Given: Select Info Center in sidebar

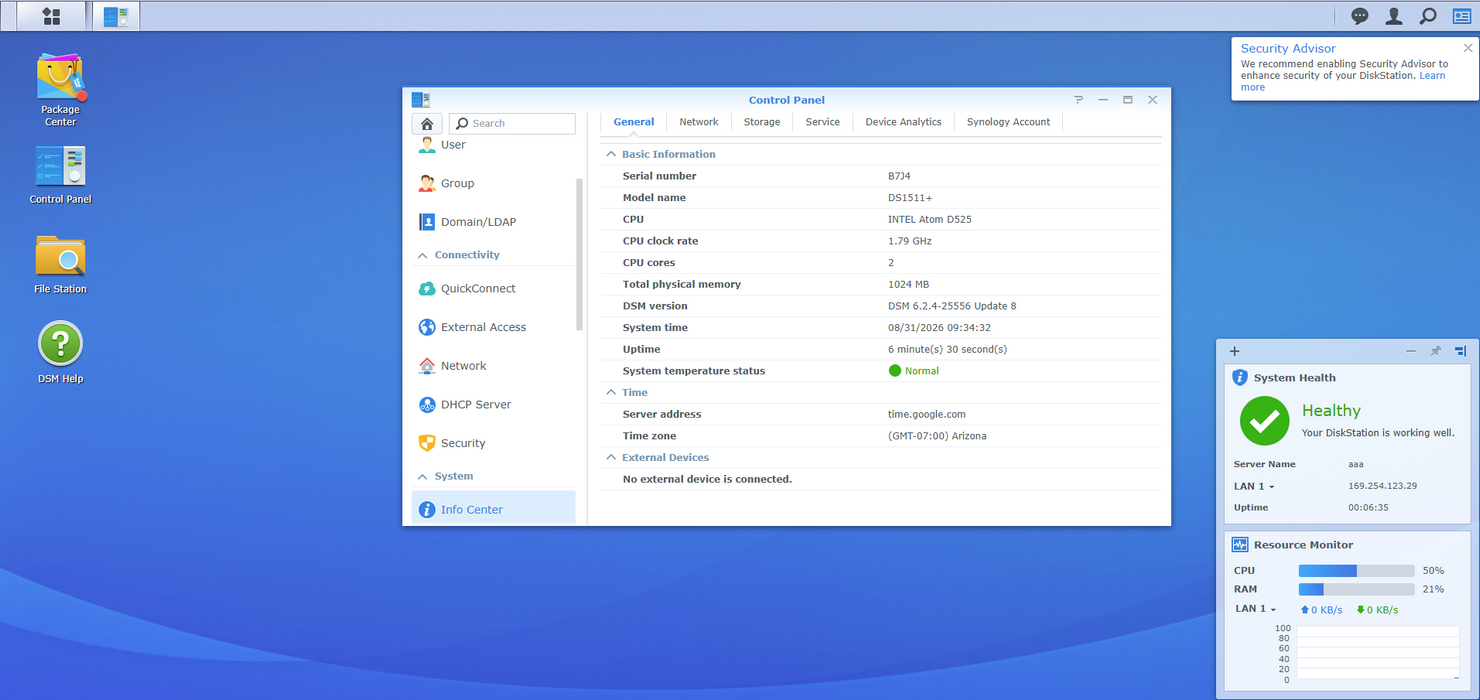Looking at the screenshot, I should 494,509.
